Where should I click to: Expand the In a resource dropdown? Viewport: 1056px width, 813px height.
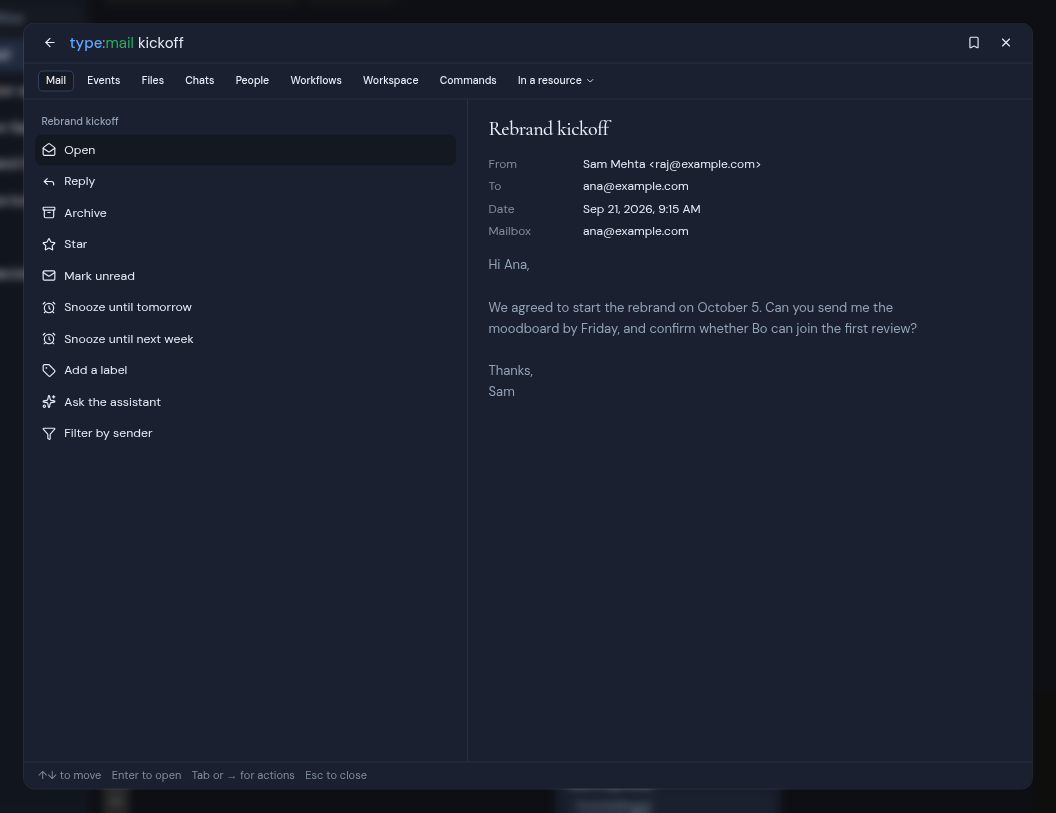pos(556,80)
